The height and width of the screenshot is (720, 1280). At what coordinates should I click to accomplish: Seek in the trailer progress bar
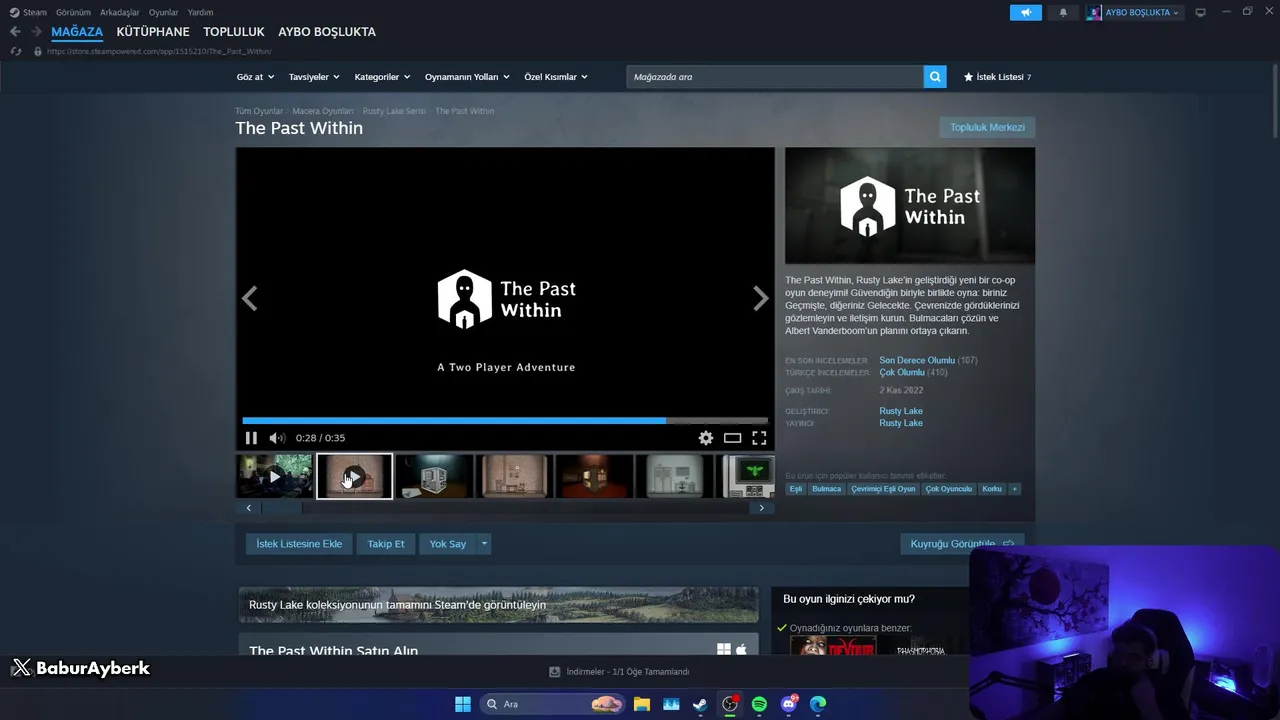(505, 421)
